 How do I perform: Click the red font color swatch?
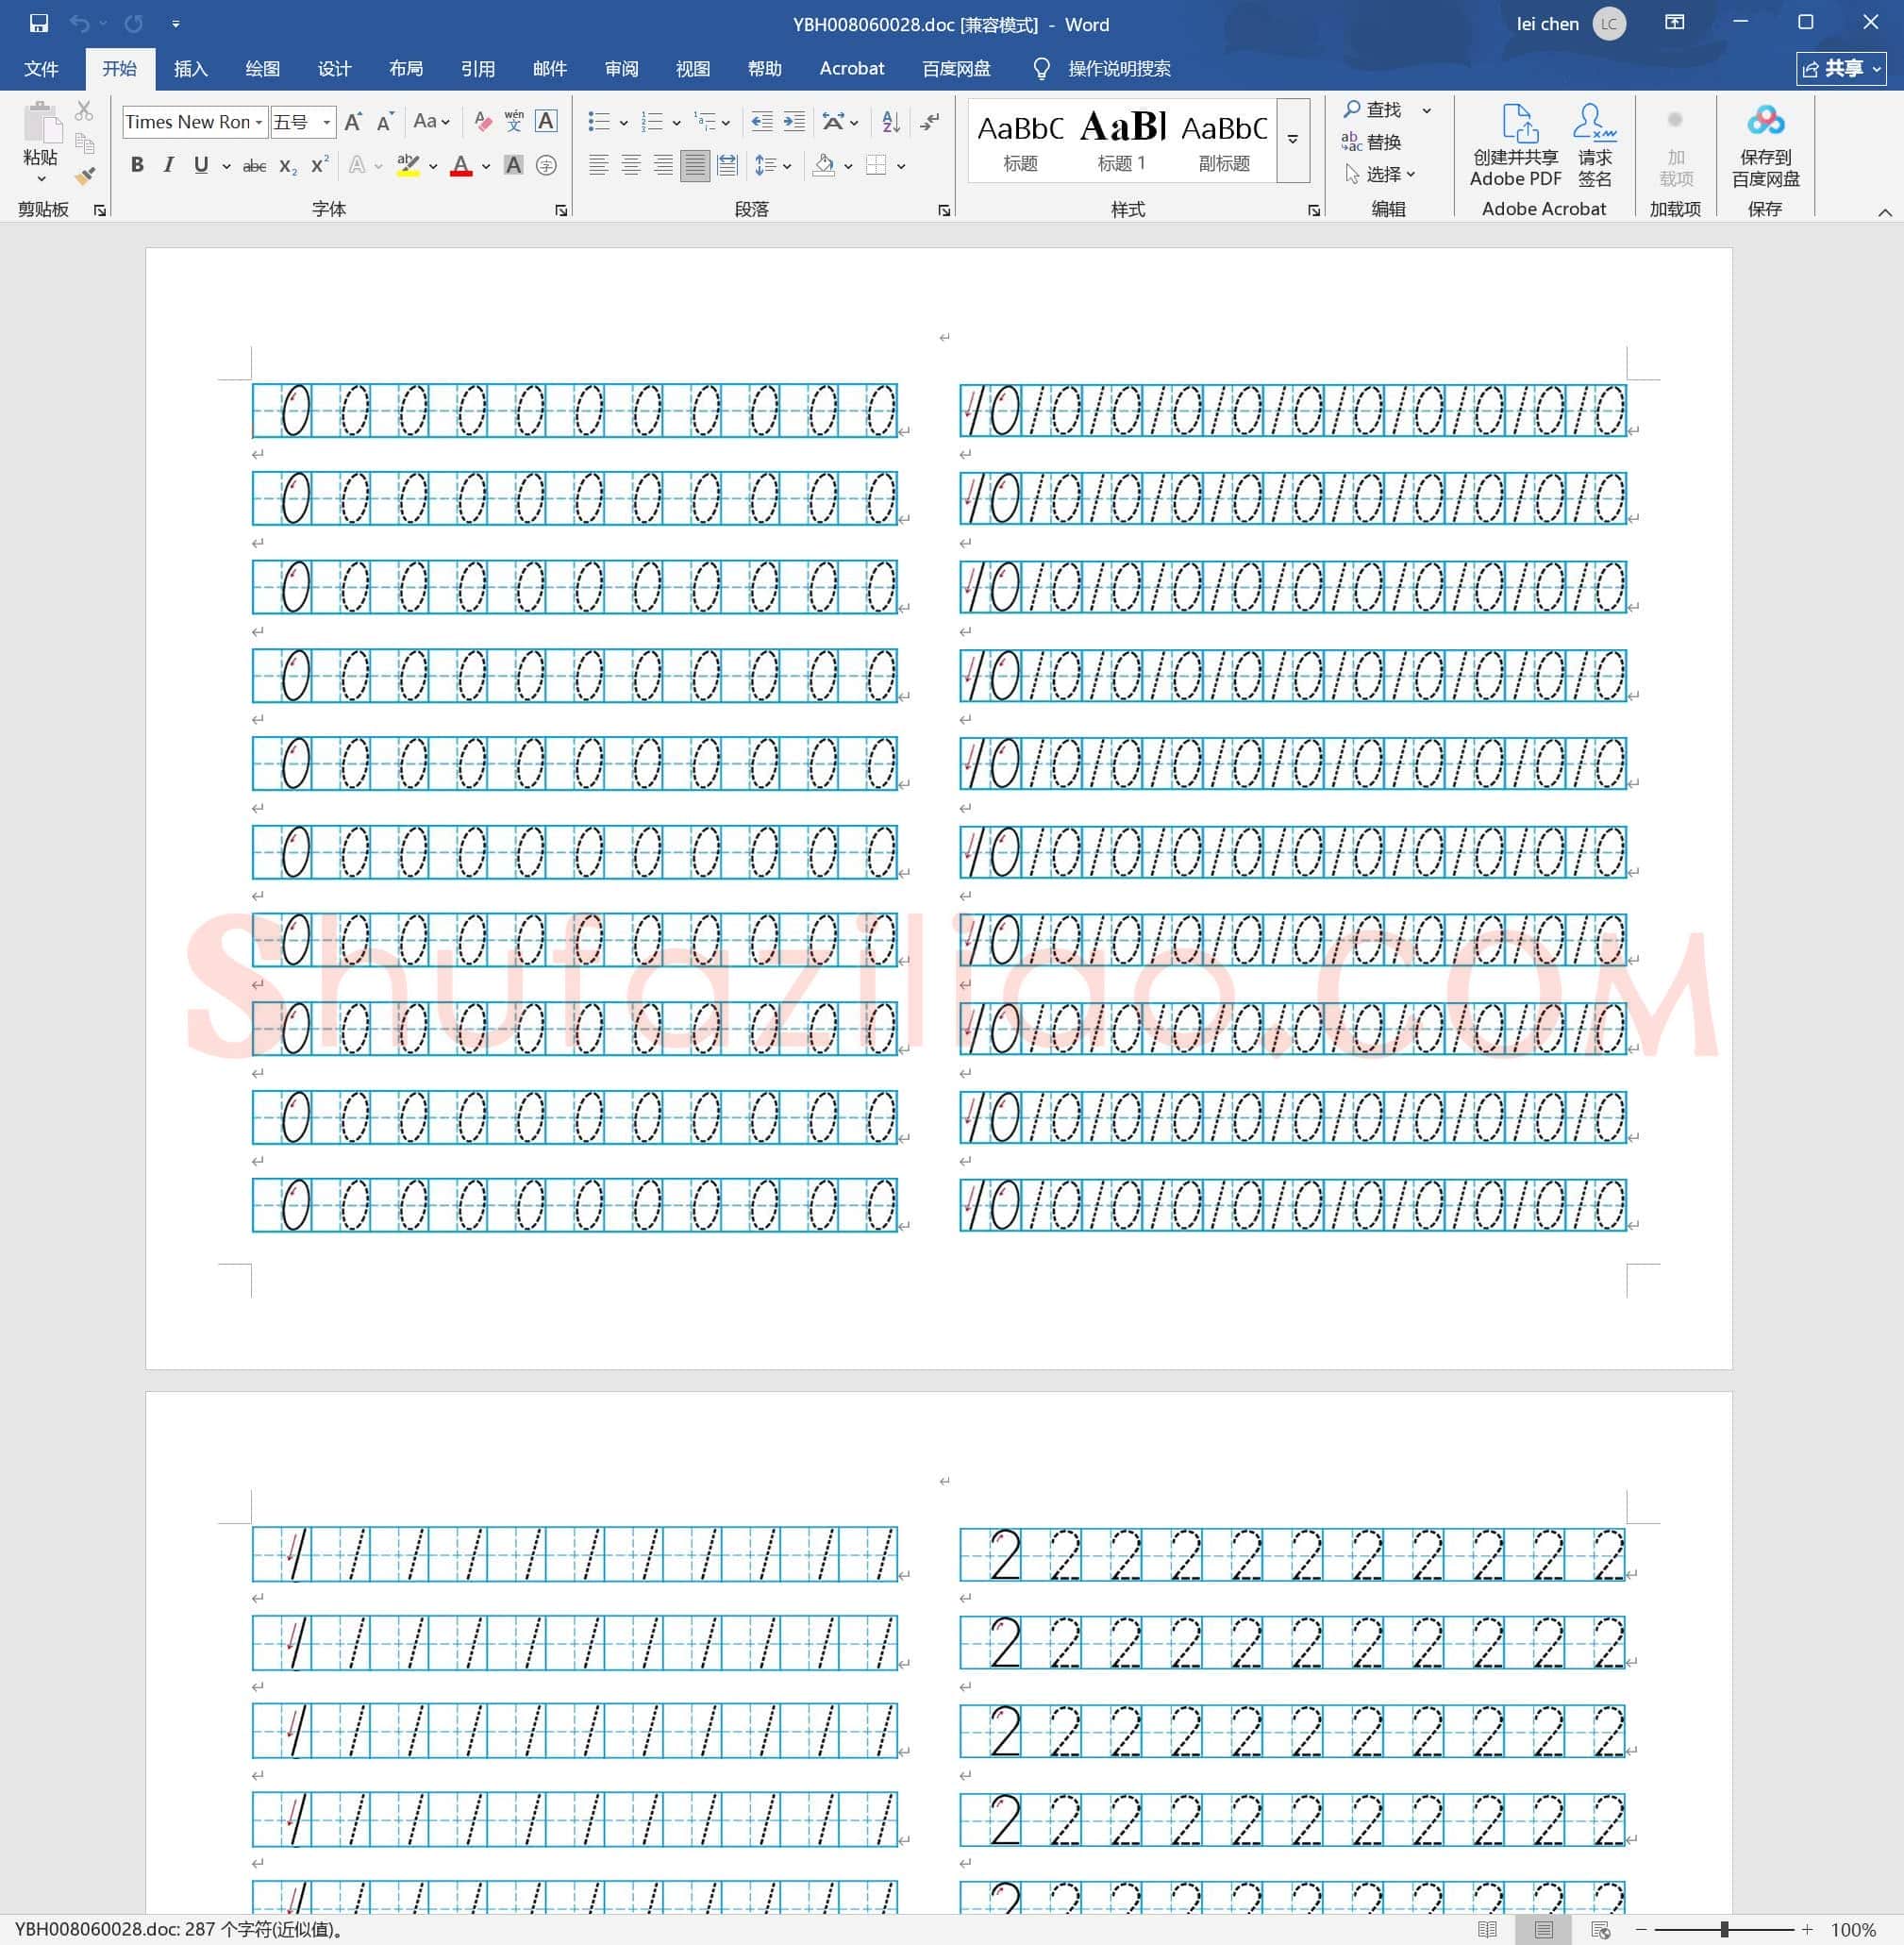pyautogui.click(x=461, y=165)
